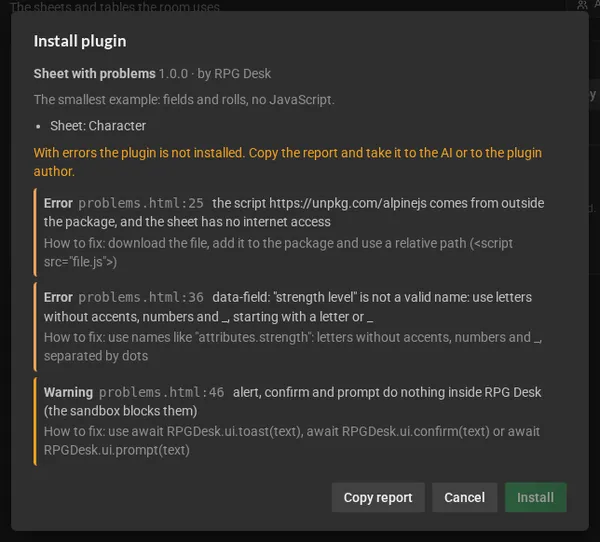Image resolution: width=600 pixels, height=542 pixels.
Task: Select the 'Install plugin' dialog title
Action: [80, 41]
